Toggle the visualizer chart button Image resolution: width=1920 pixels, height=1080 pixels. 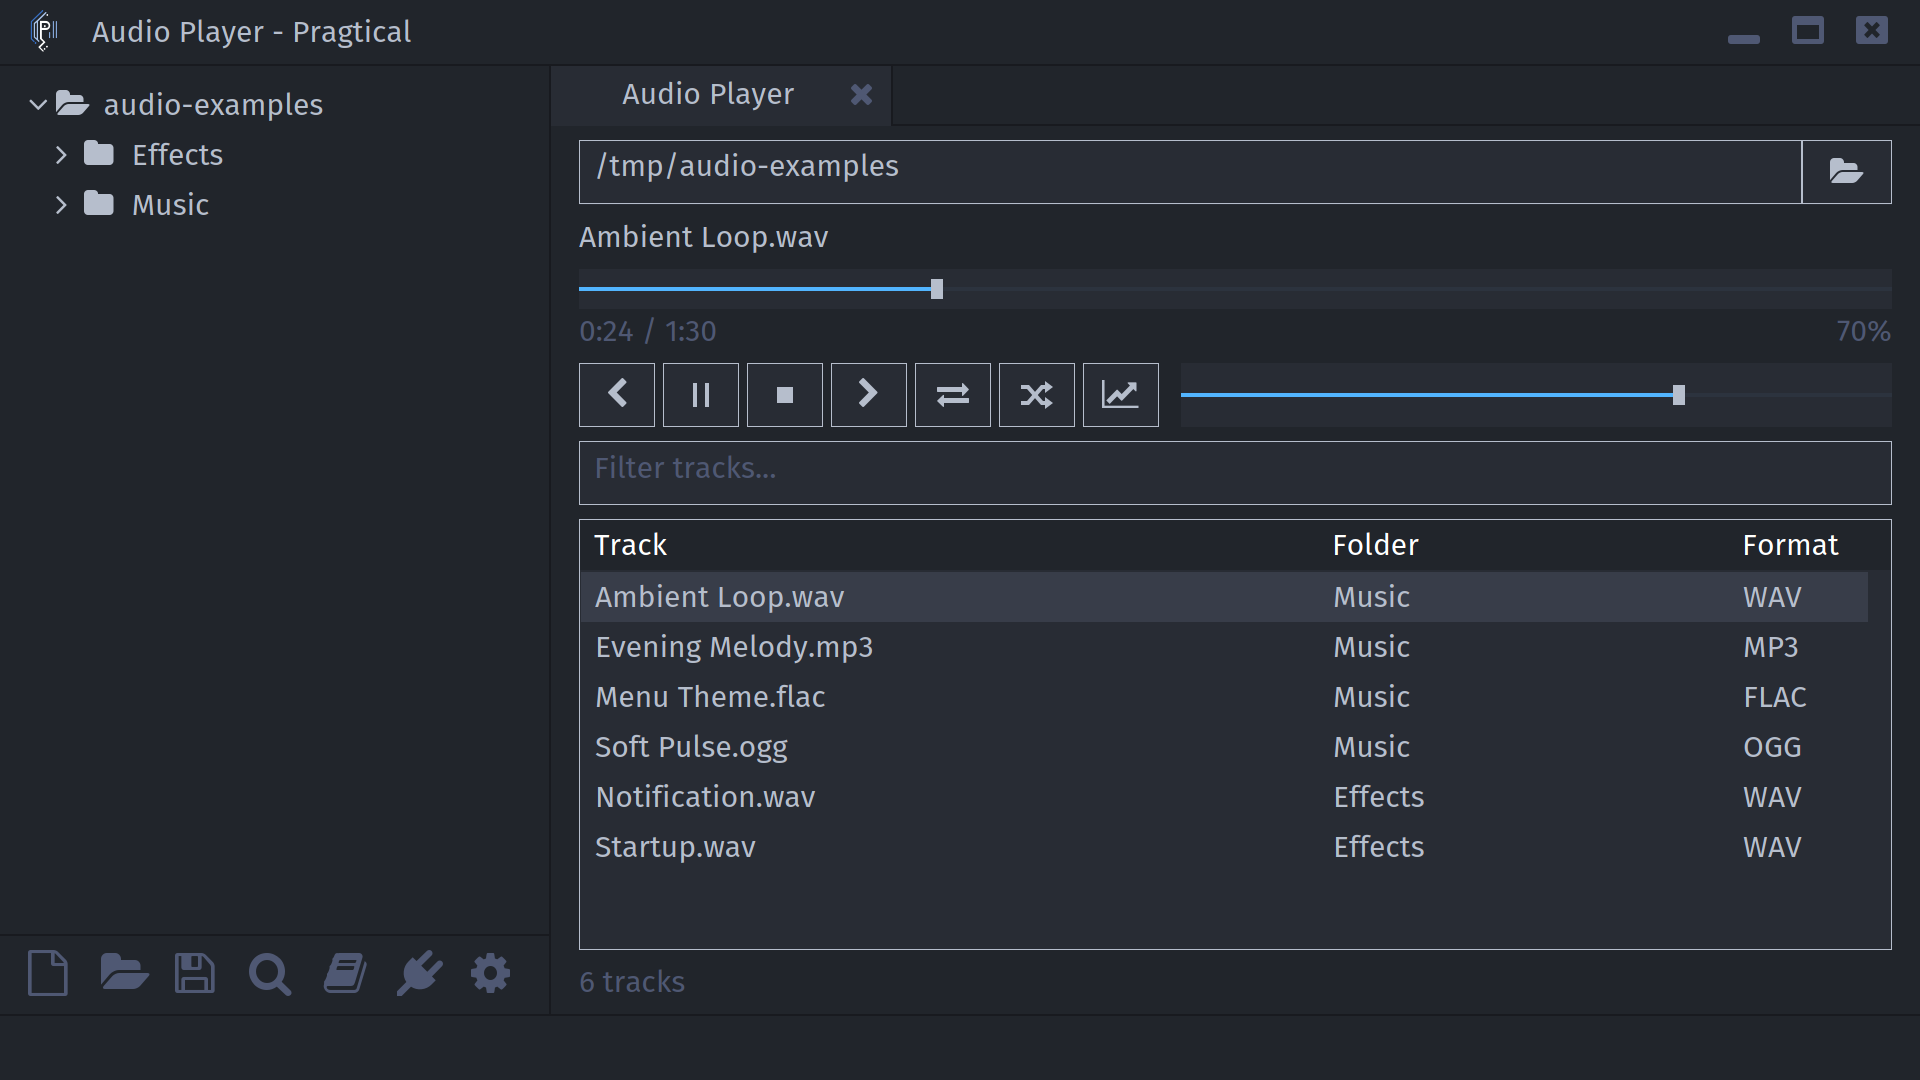tap(1121, 395)
